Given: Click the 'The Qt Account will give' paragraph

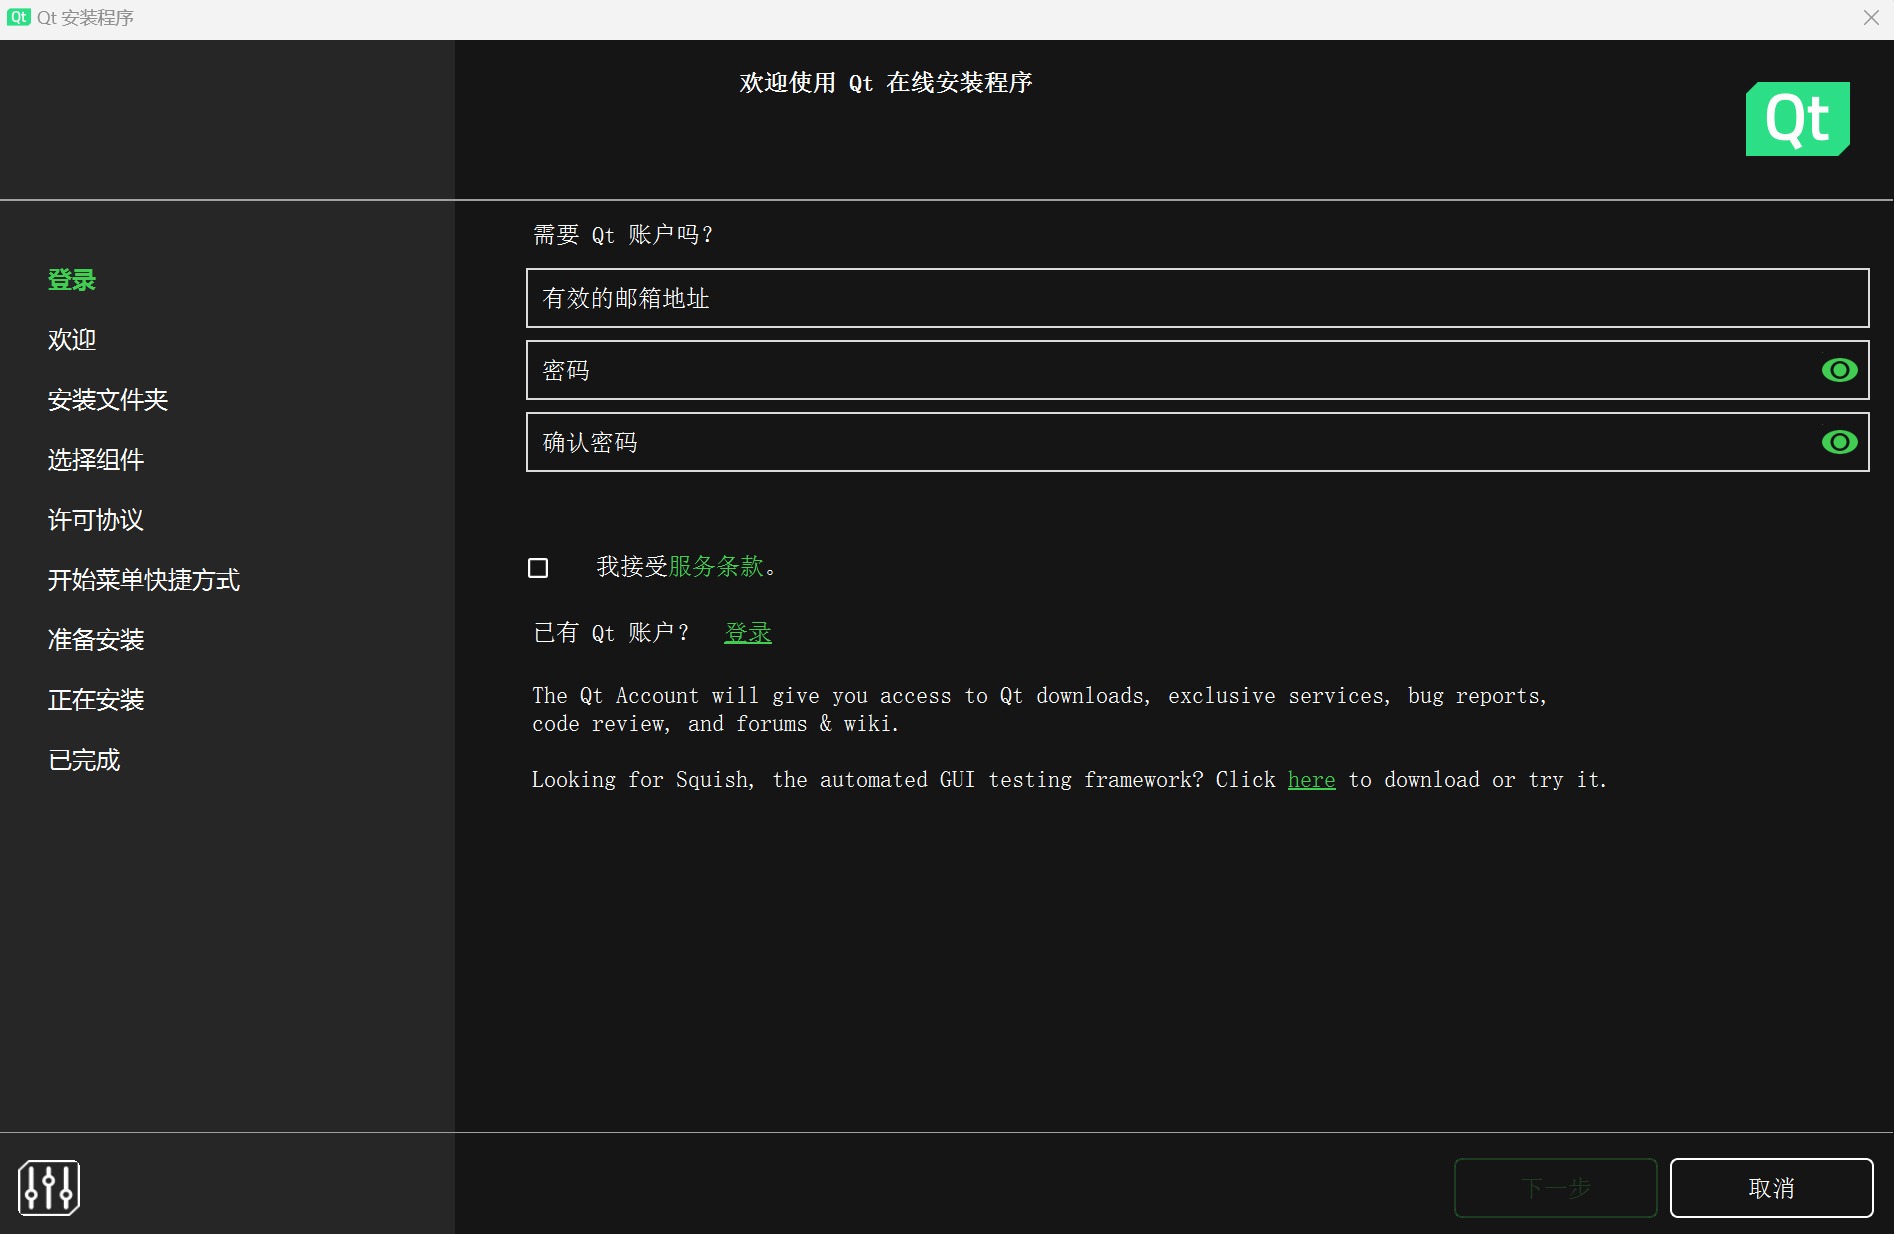Looking at the screenshot, I should pyautogui.click(x=1040, y=709).
